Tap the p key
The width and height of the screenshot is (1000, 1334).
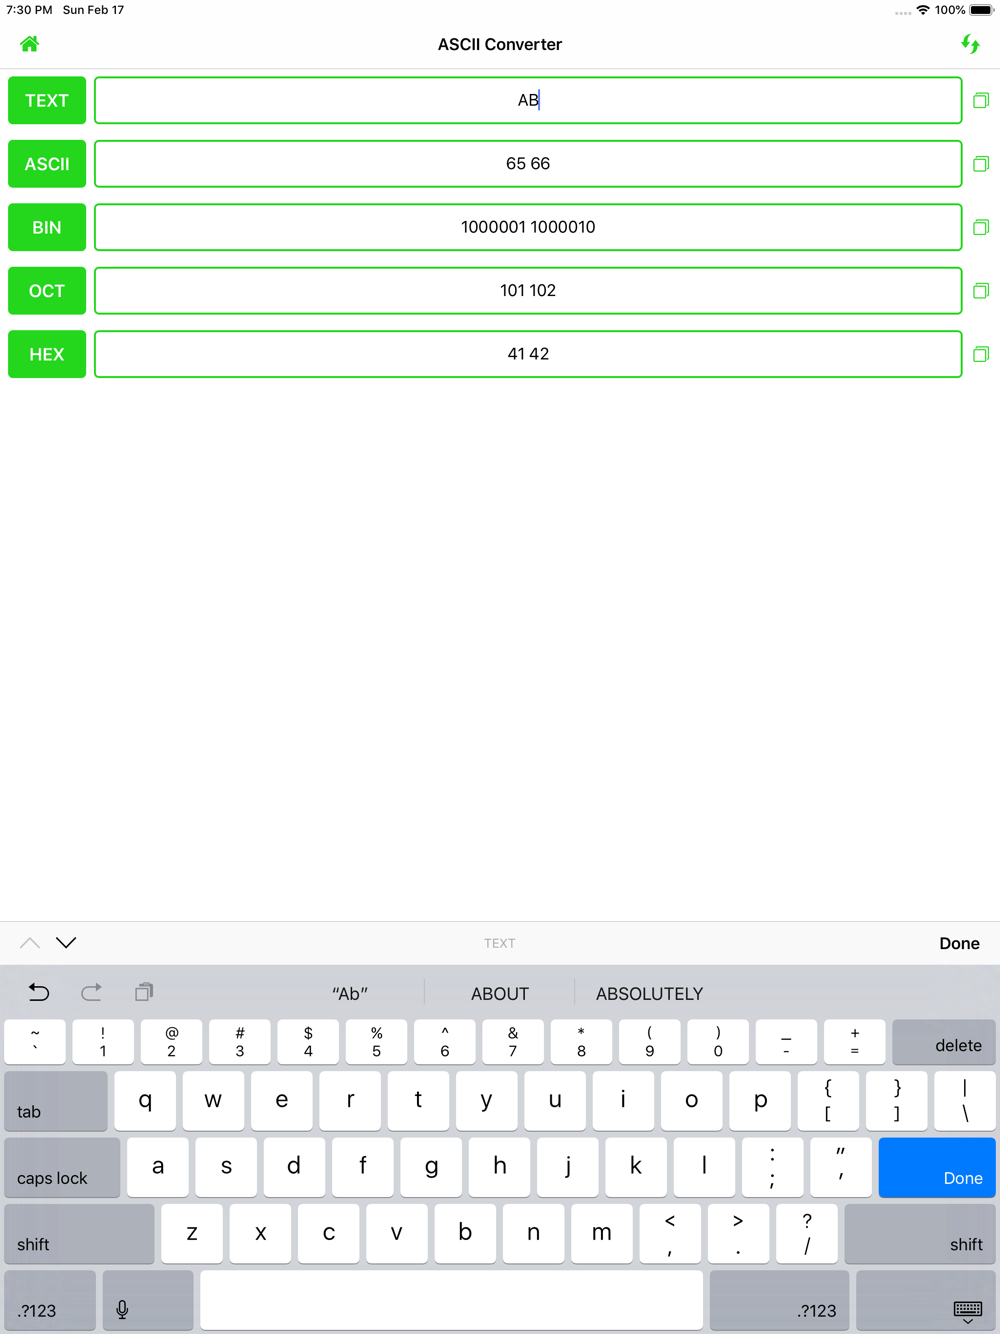tap(760, 1101)
